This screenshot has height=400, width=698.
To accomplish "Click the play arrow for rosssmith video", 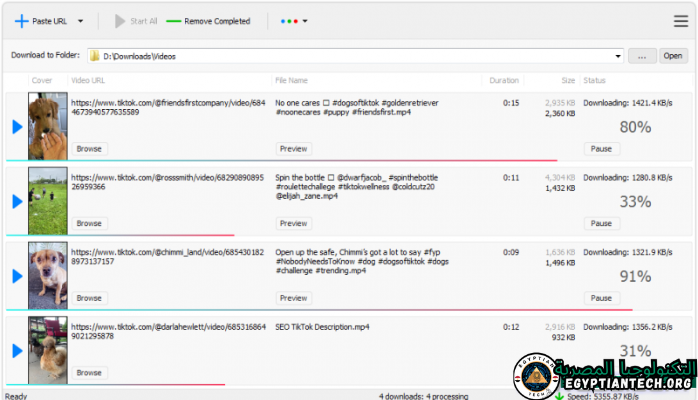I will pos(16,201).
